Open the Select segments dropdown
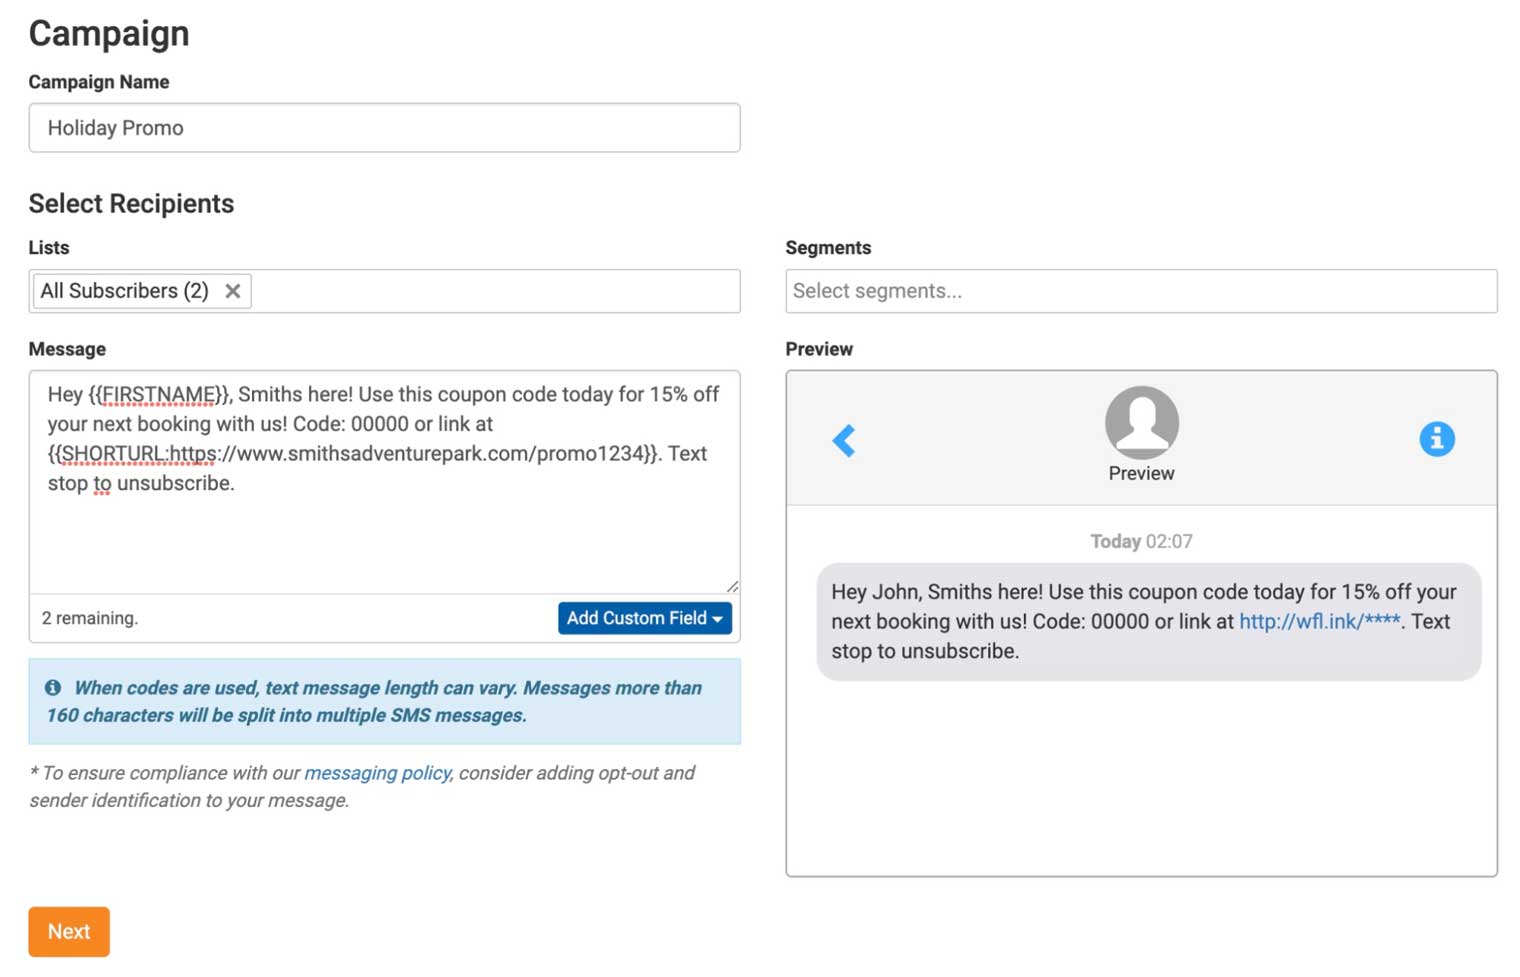This screenshot has height=977, width=1520. 1140,291
